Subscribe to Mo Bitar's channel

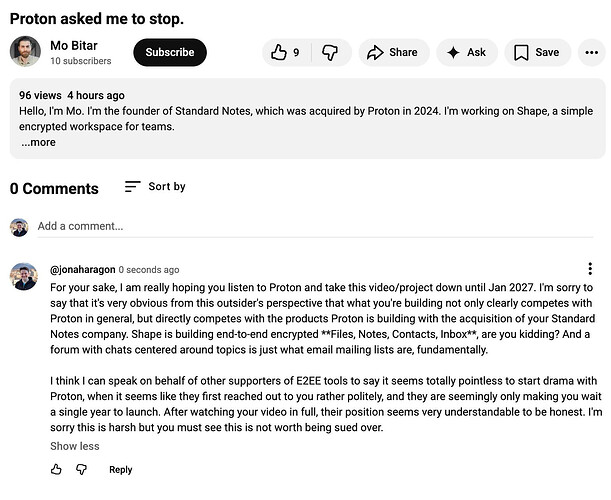(170, 53)
